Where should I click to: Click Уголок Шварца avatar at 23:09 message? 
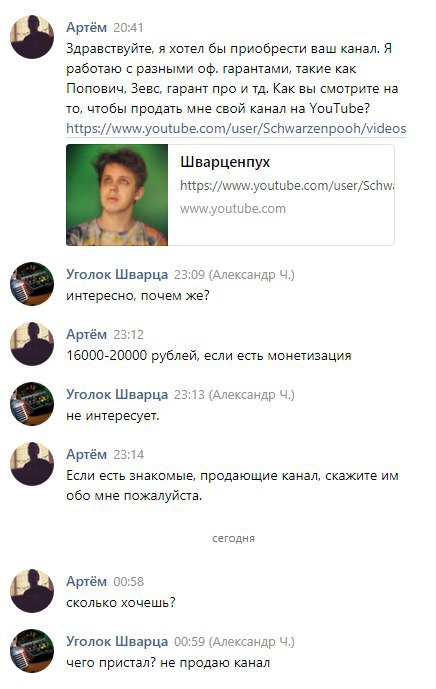(x=32, y=283)
